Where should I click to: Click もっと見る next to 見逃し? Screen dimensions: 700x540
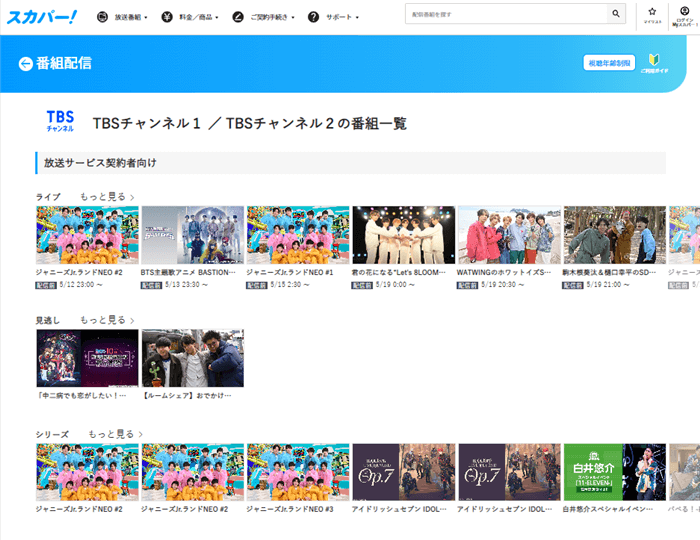tap(107, 320)
